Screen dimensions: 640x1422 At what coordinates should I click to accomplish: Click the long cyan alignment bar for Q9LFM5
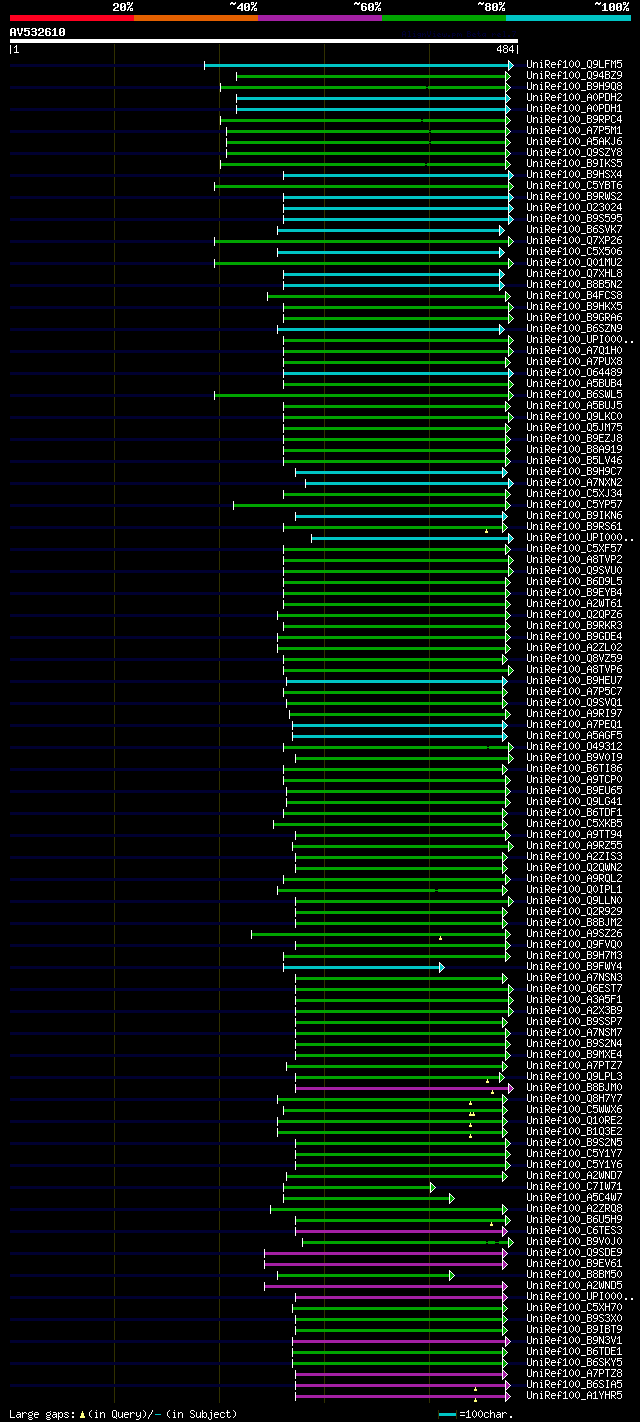click(x=359, y=65)
